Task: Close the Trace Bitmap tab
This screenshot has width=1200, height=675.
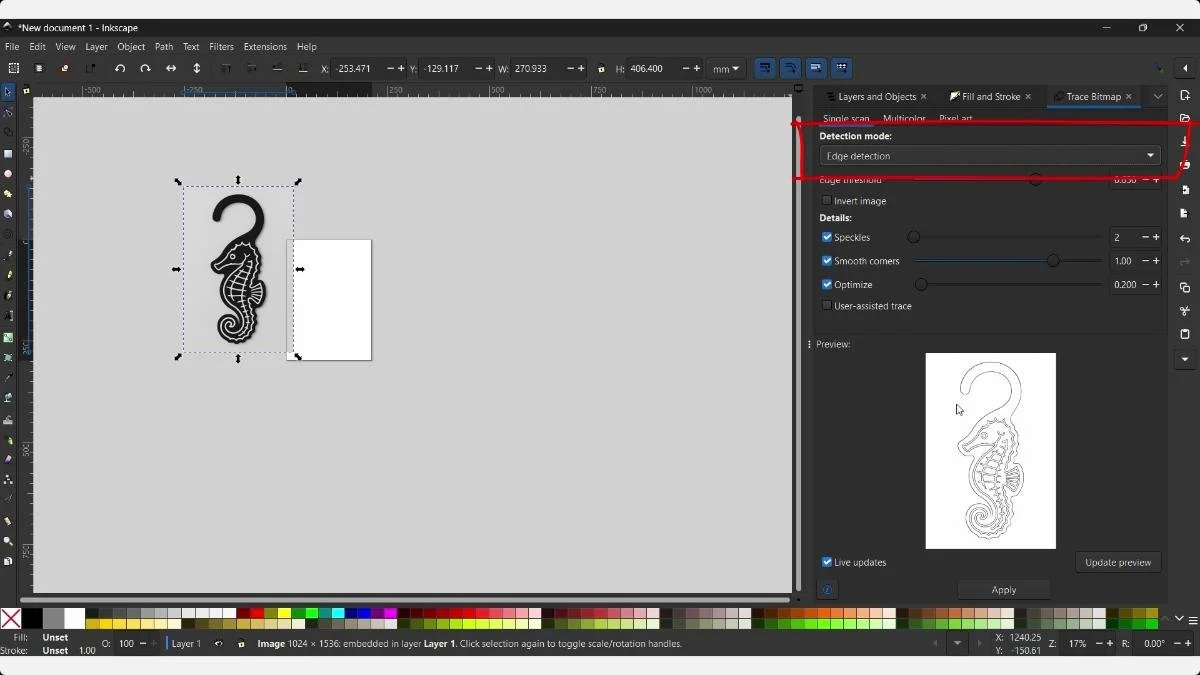Action: (1129, 97)
